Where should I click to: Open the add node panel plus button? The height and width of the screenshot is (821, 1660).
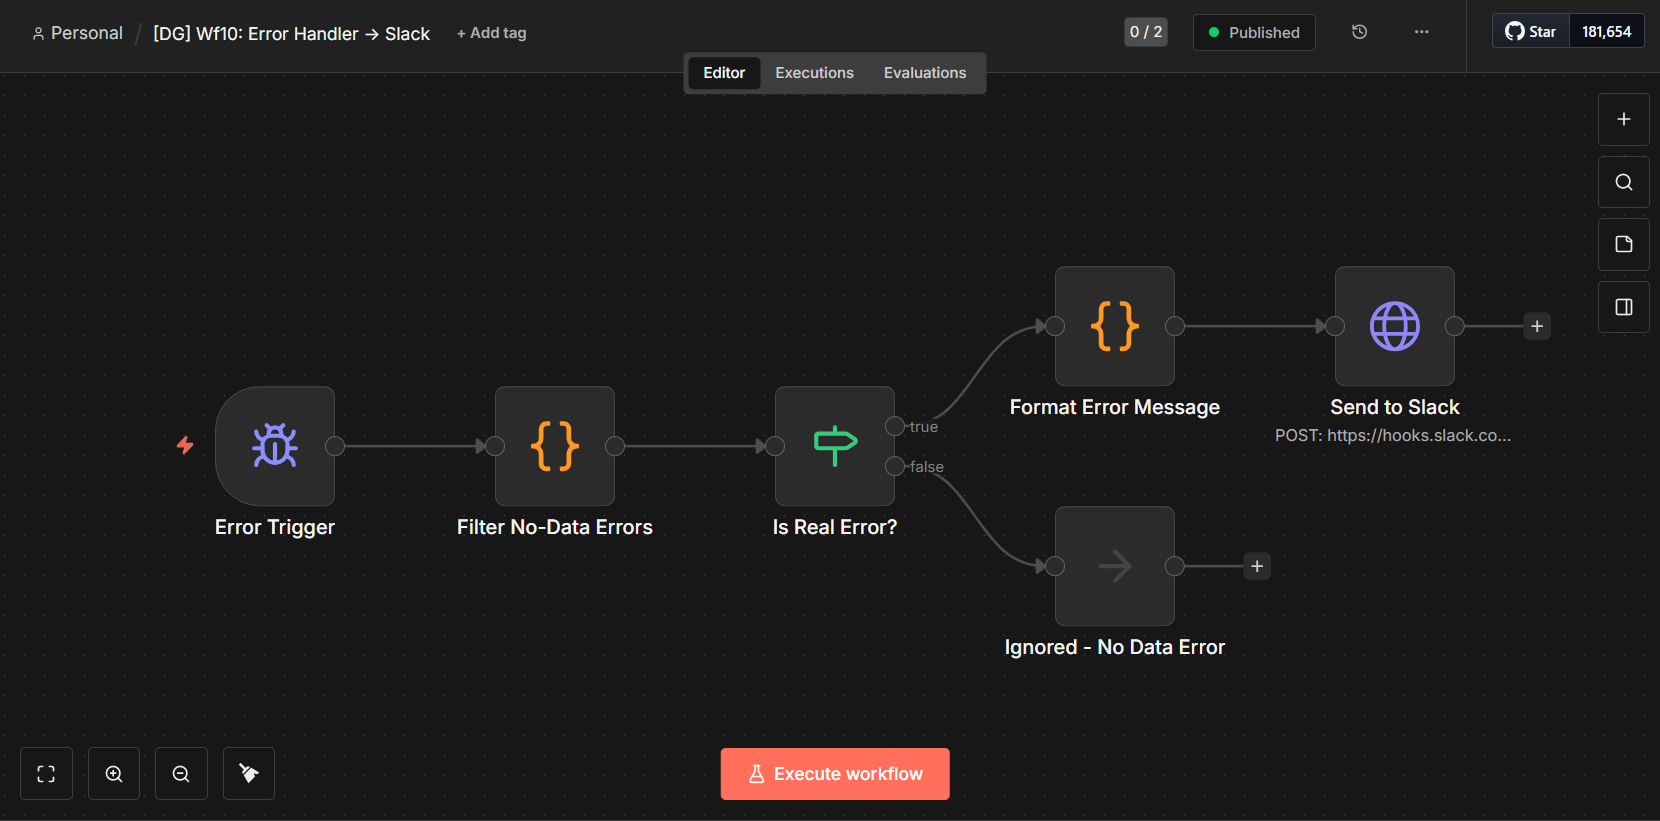(1623, 119)
